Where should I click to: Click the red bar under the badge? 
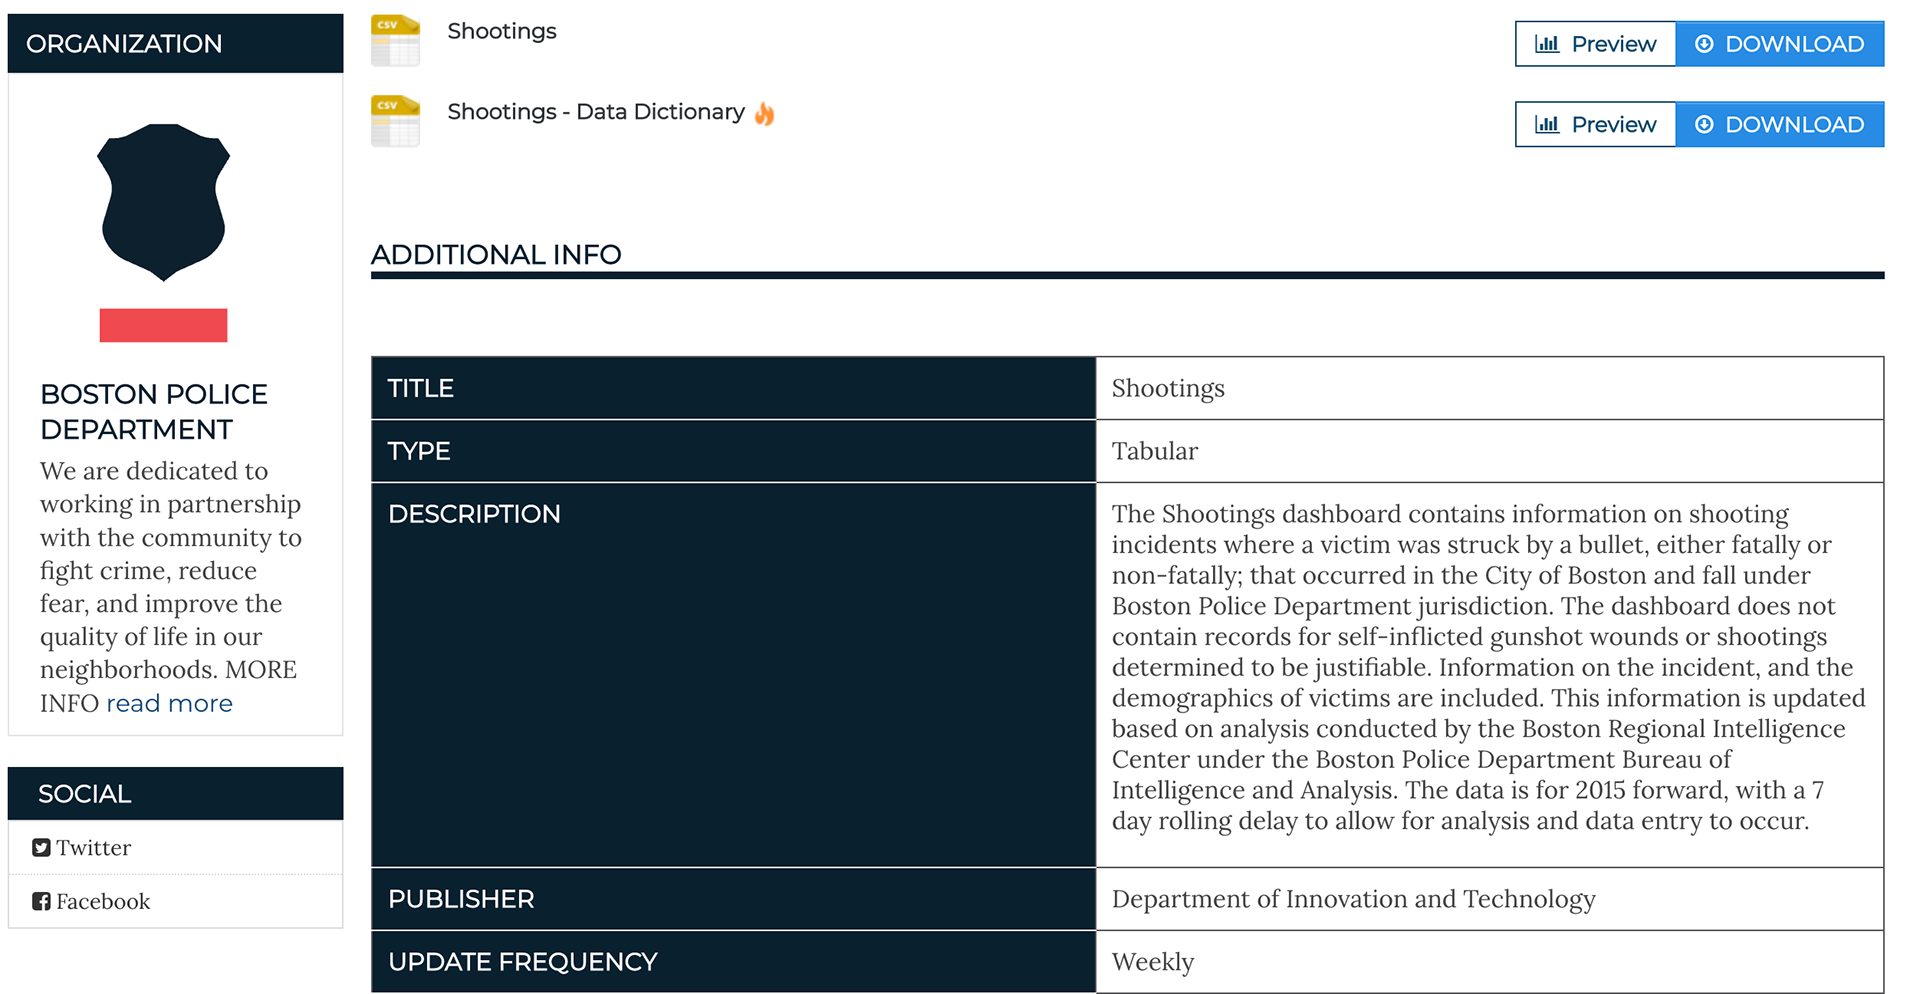tap(163, 325)
